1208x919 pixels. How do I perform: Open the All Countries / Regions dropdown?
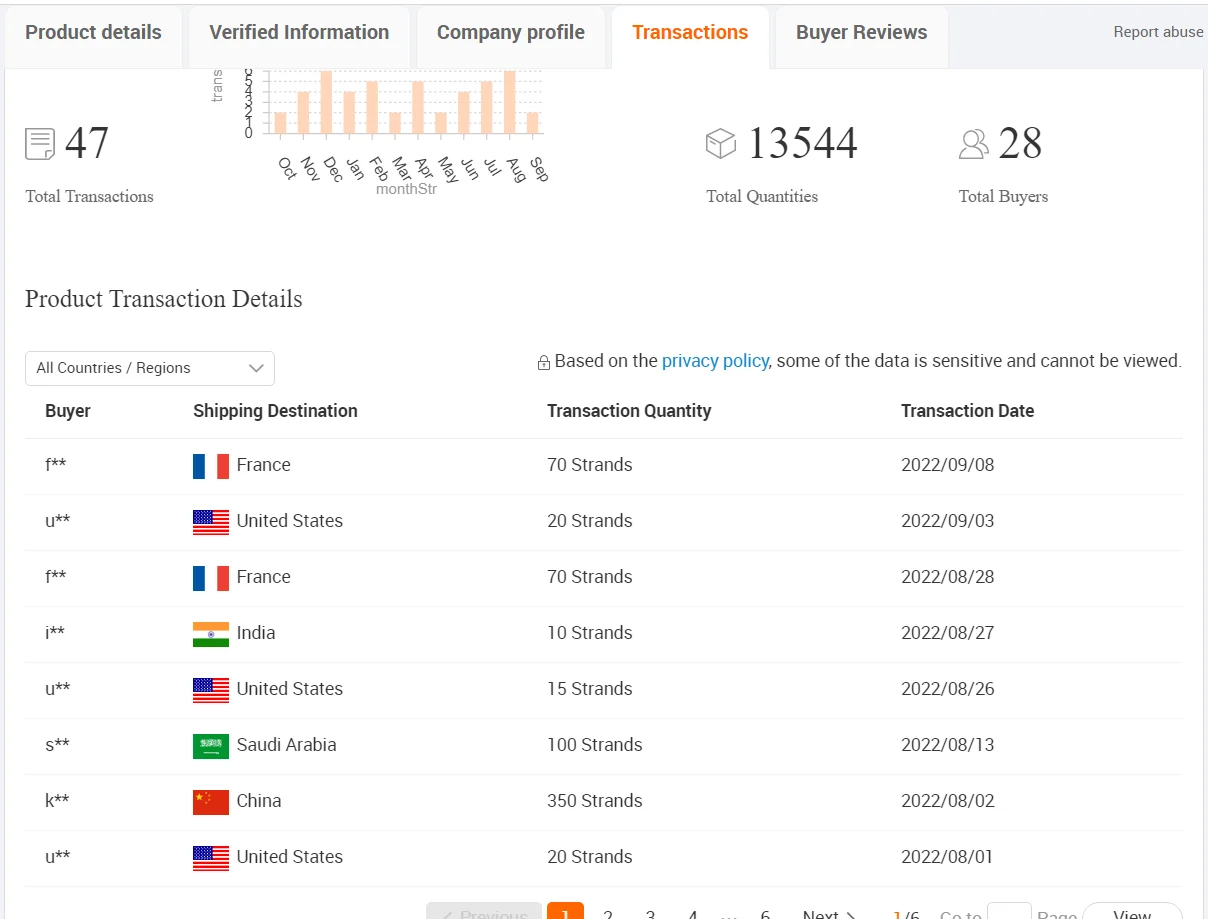pos(150,368)
